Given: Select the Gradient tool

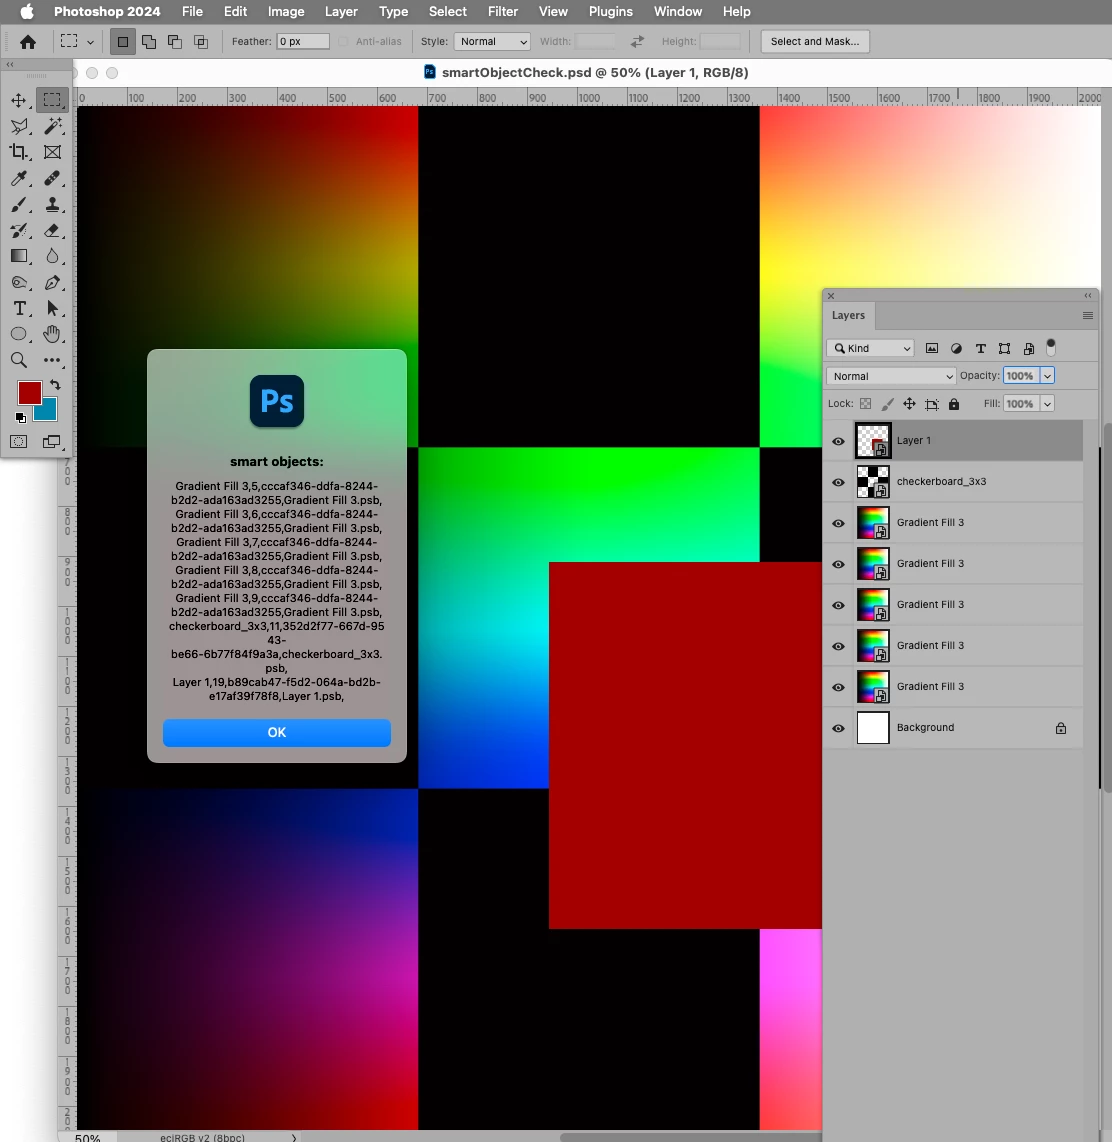Looking at the screenshot, I should point(19,256).
